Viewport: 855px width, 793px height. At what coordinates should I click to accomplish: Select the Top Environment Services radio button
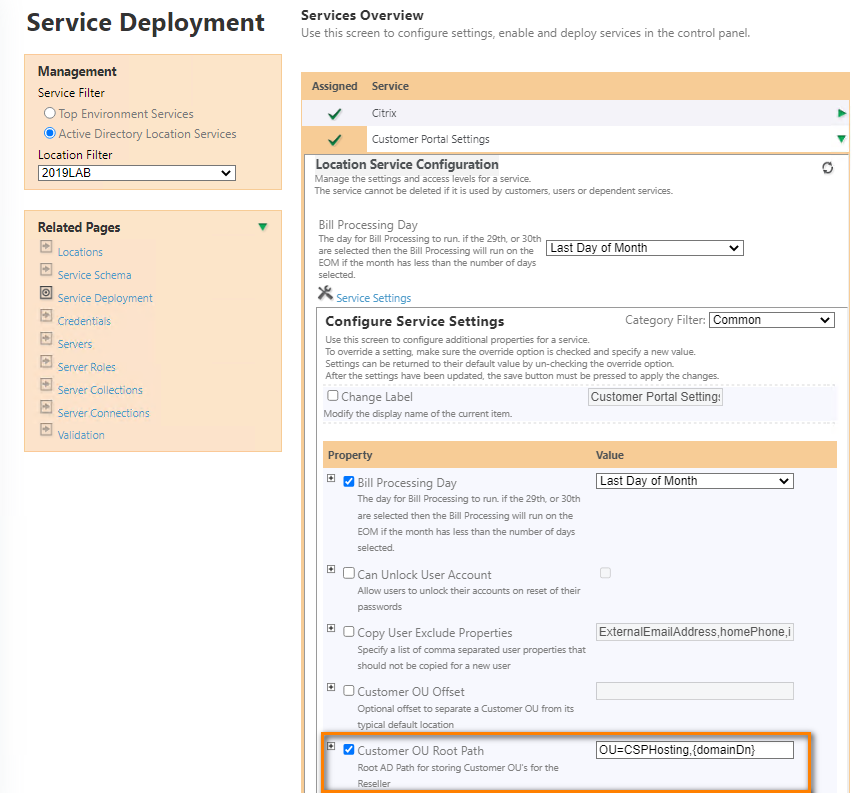tap(50, 114)
